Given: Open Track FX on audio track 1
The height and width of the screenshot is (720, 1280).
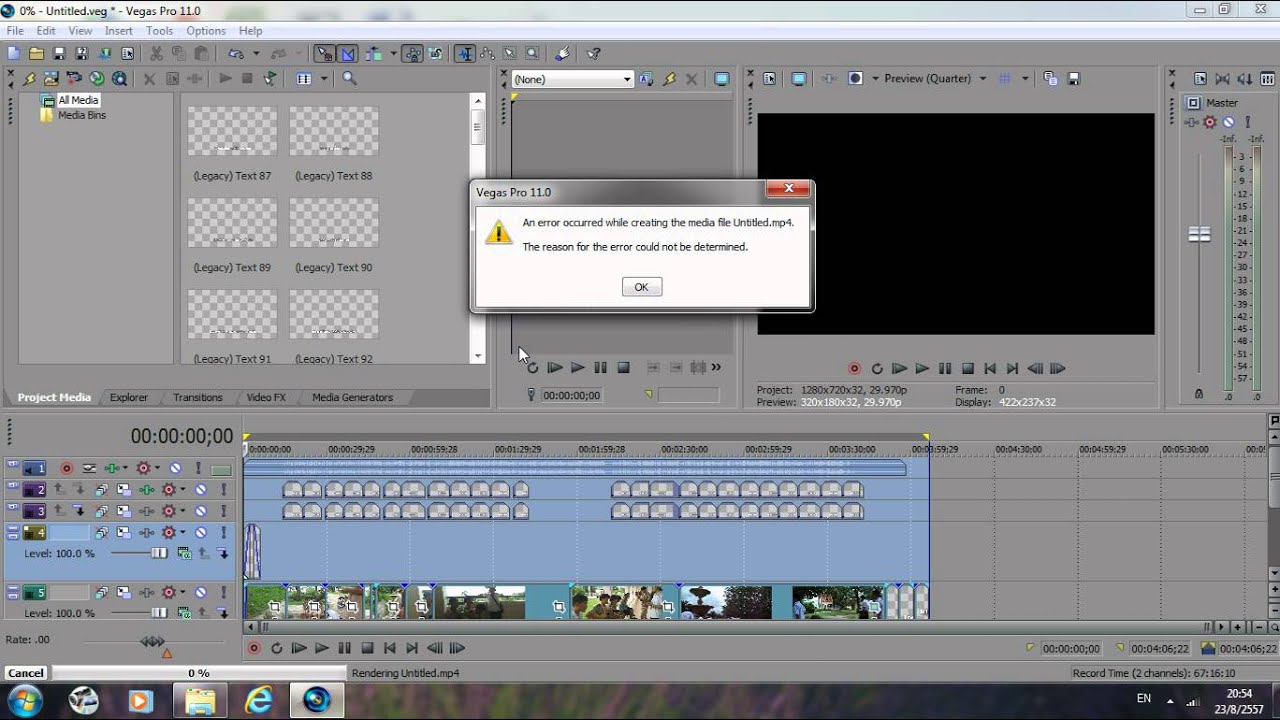Looking at the screenshot, I should point(112,468).
